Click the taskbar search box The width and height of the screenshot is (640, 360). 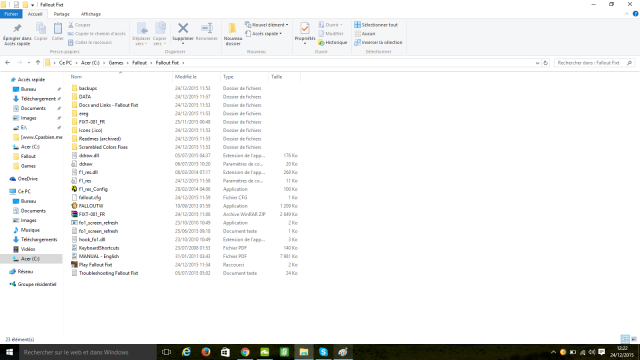(88, 352)
